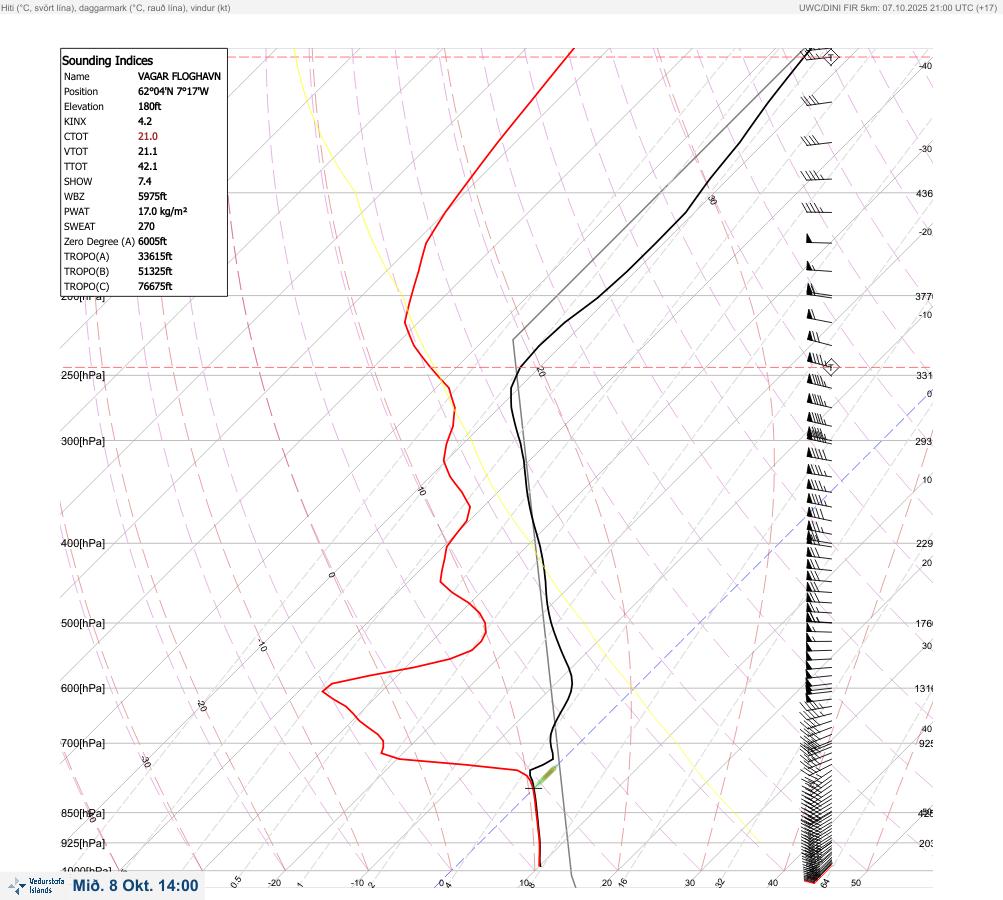This screenshot has height=900, width=1003.
Task: Click the red CTOT value 21.0
Action: (x=148, y=136)
